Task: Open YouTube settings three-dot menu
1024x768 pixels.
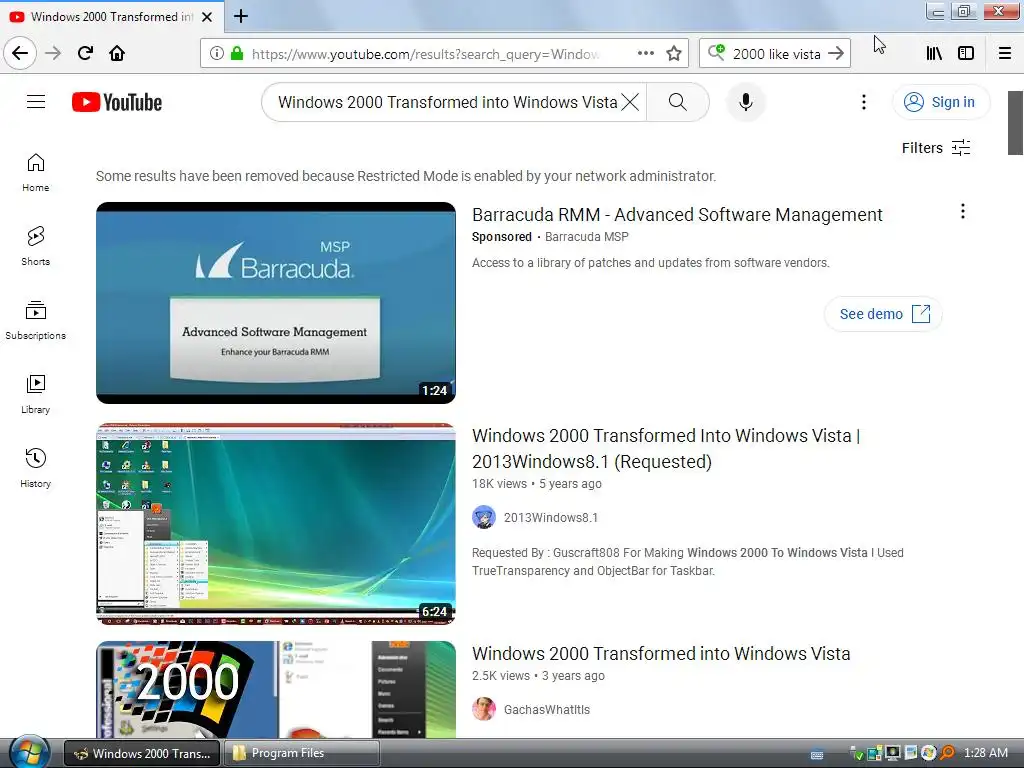Action: (x=864, y=102)
